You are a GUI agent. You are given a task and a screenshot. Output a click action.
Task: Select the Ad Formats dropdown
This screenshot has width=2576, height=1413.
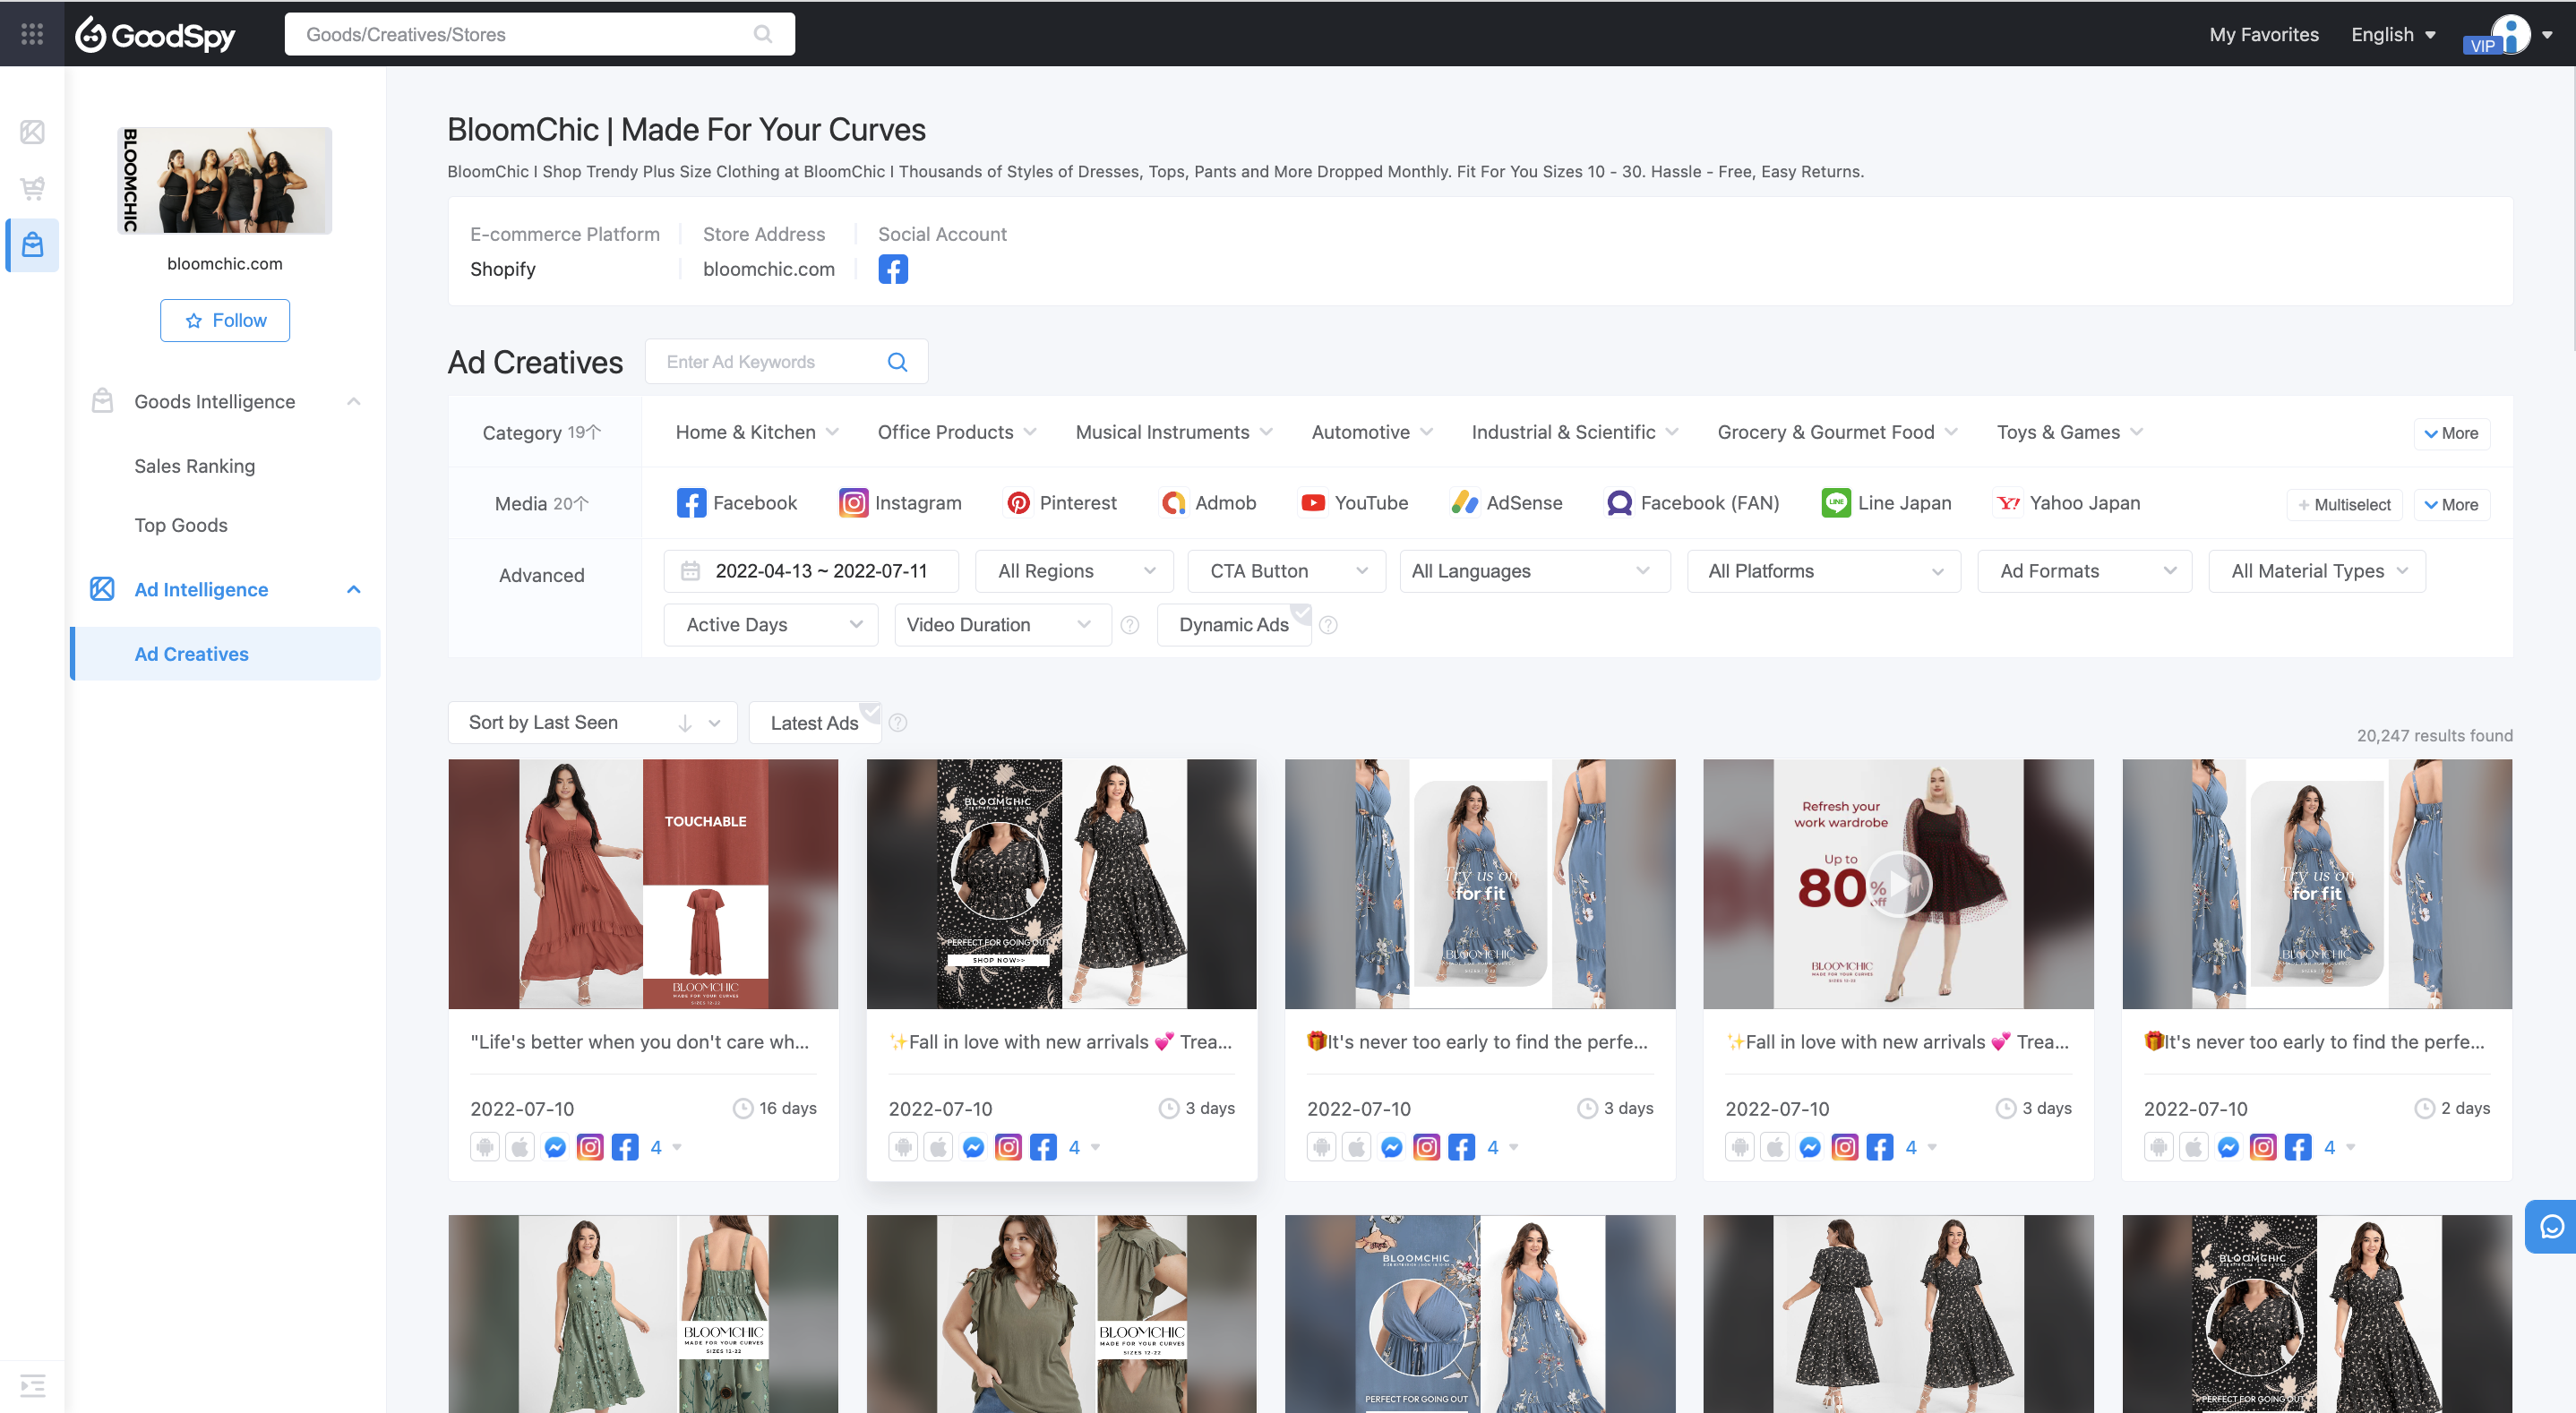2082,570
